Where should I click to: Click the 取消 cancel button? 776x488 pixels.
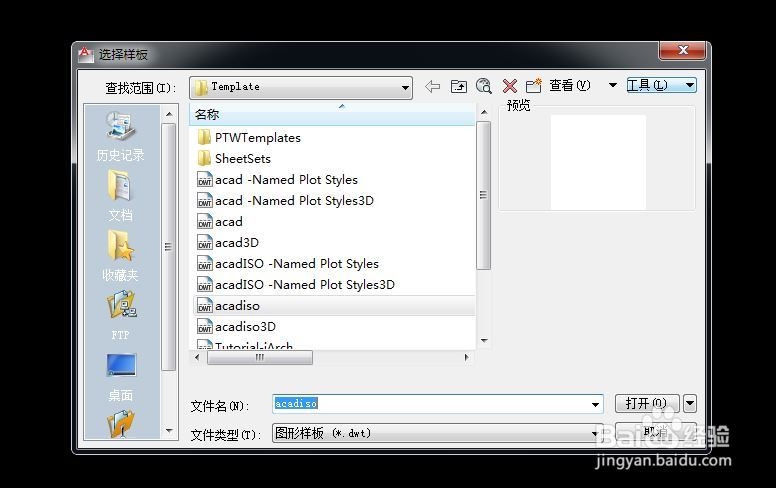656,432
